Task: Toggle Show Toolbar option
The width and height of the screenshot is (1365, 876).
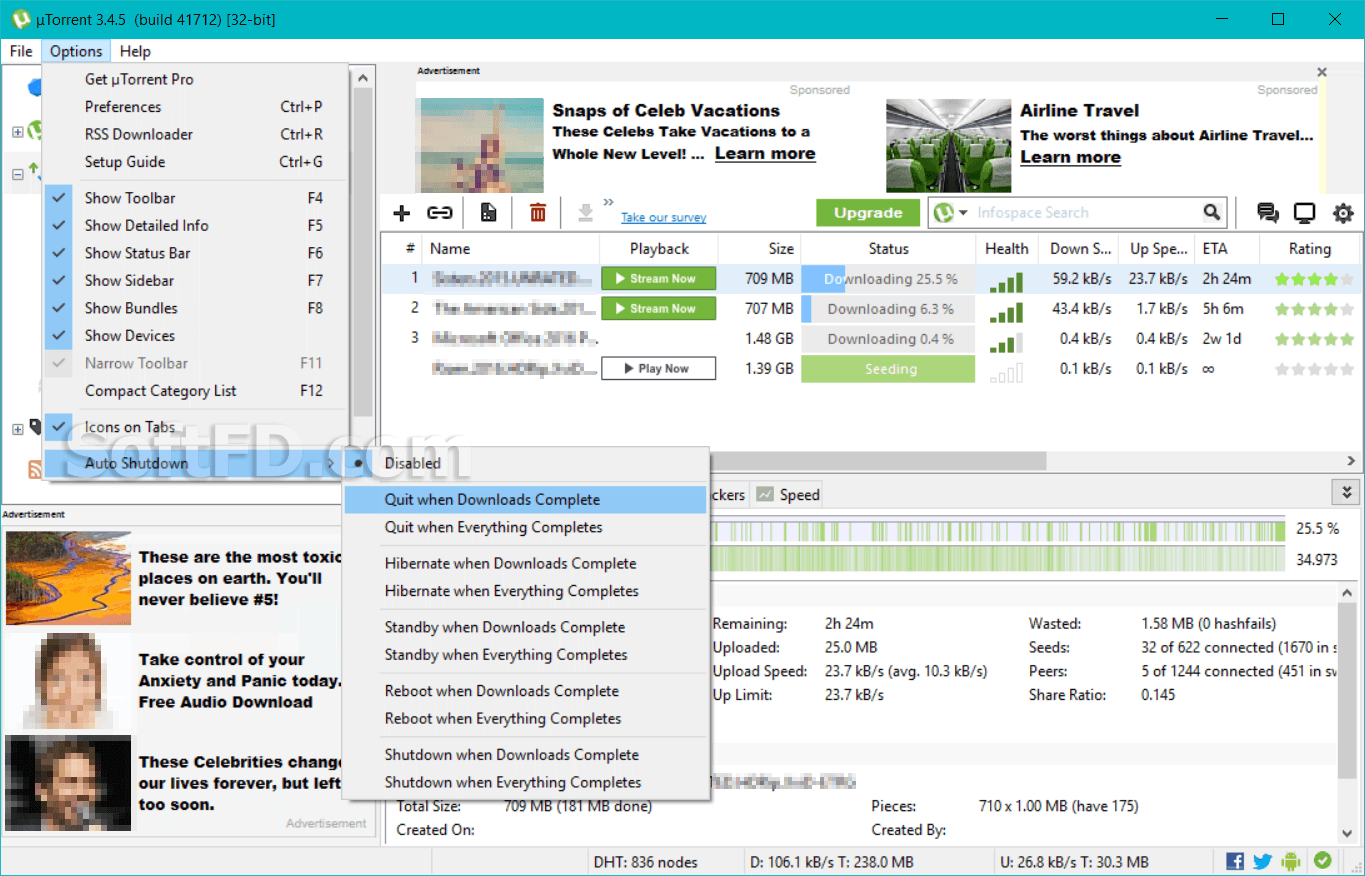Action: pyautogui.click(x=195, y=198)
